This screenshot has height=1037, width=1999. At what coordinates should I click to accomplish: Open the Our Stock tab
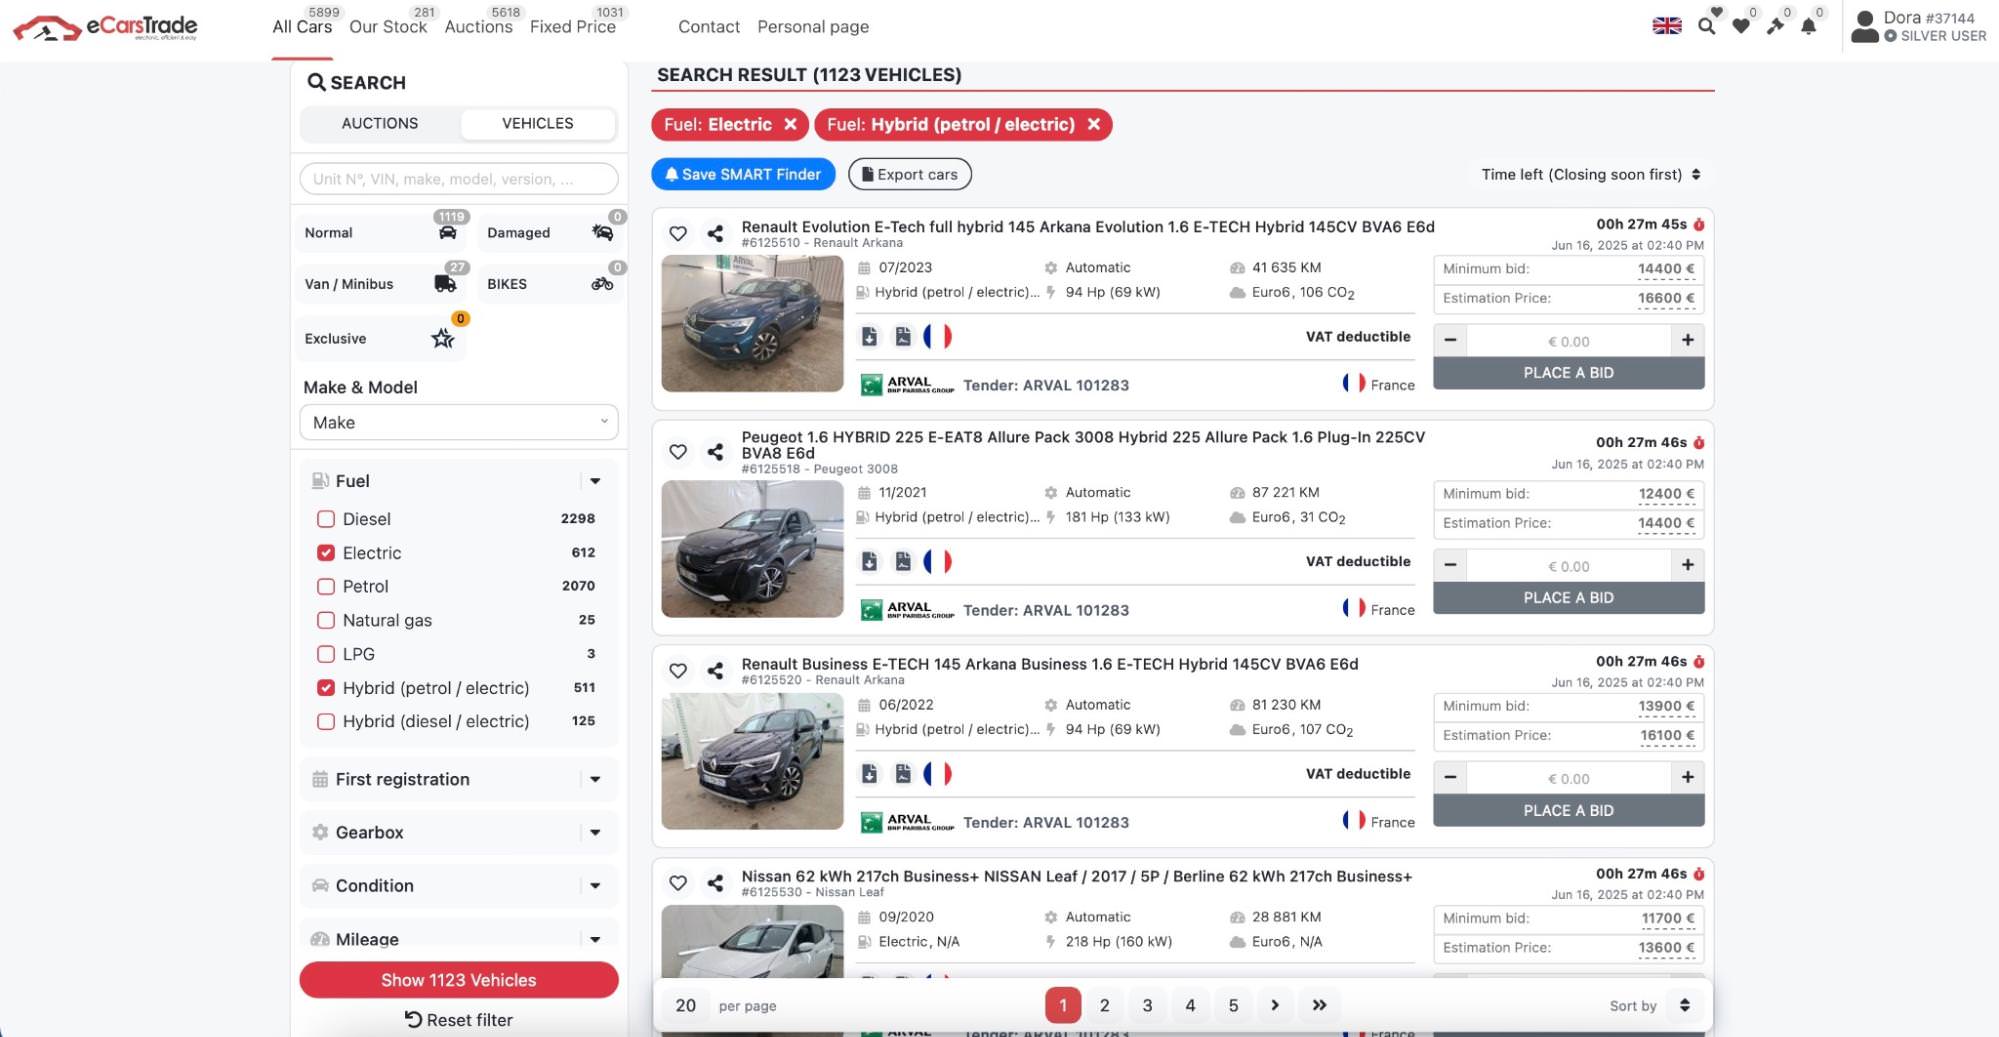[388, 27]
